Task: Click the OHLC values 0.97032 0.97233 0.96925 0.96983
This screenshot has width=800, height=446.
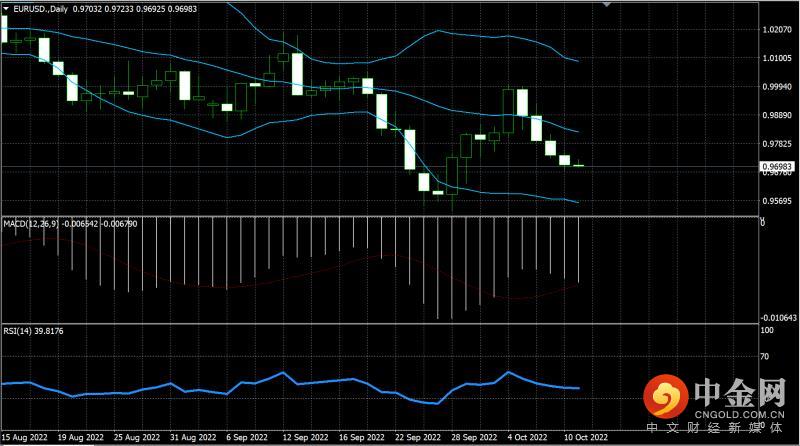Action: click(135, 9)
